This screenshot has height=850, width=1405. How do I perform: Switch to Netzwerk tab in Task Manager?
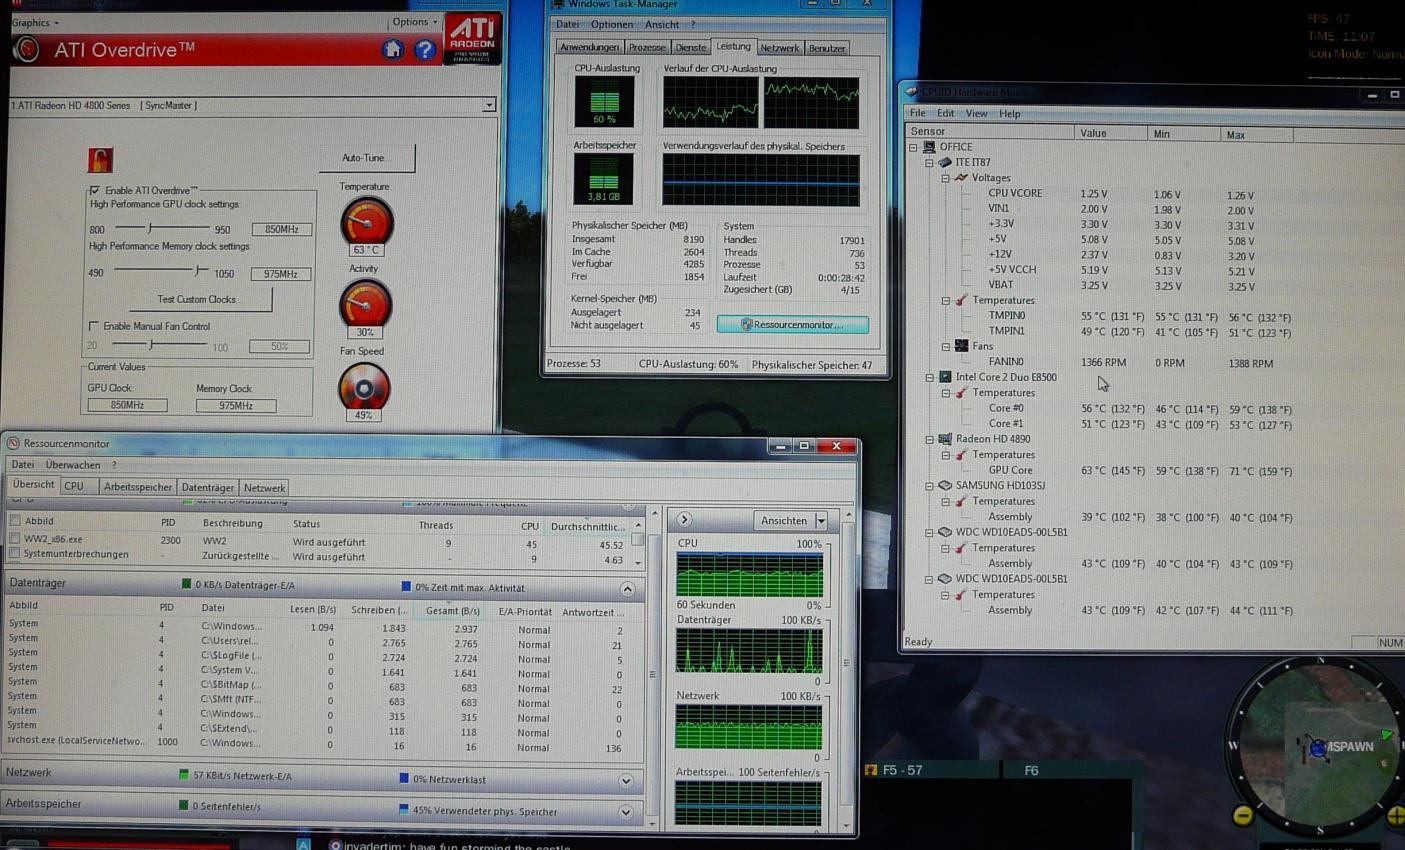[x=779, y=48]
